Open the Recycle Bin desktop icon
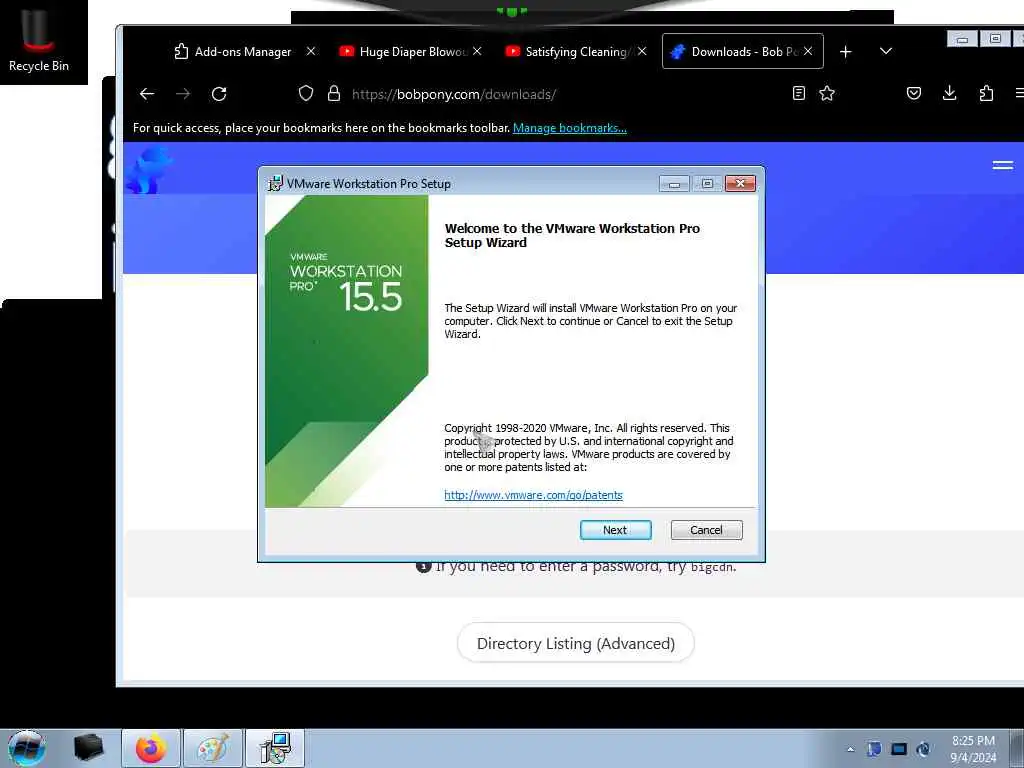Image resolution: width=1024 pixels, height=768 pixels. pos(39,40)
